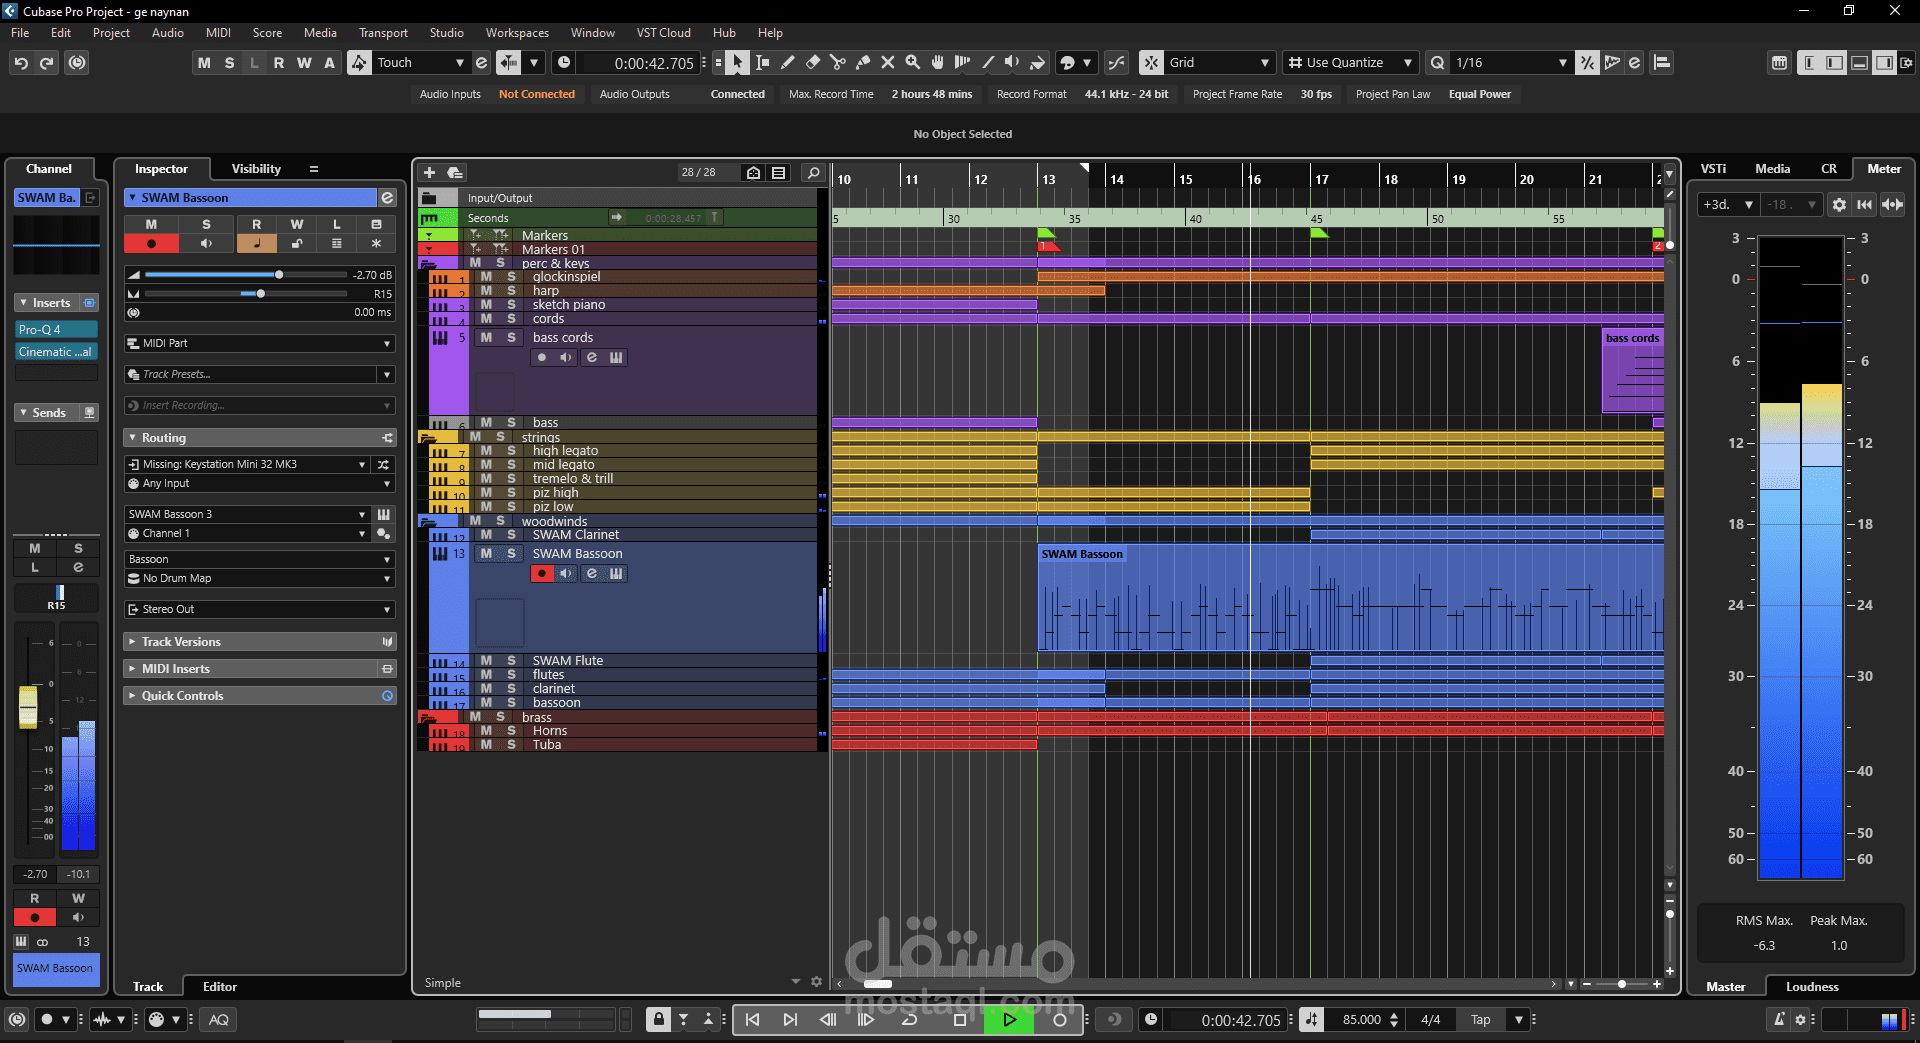Switch to the Loudness tab

click(1812, 987)
